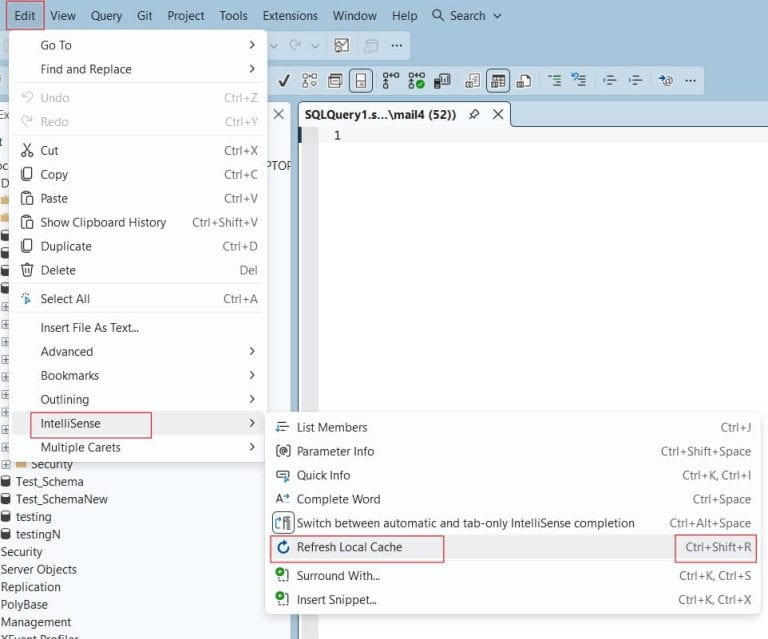Image resolution: width=768 pixels, height=639 pixels.
Task: Click the Cut scissors icon
Action: click(x=27, y=150)
